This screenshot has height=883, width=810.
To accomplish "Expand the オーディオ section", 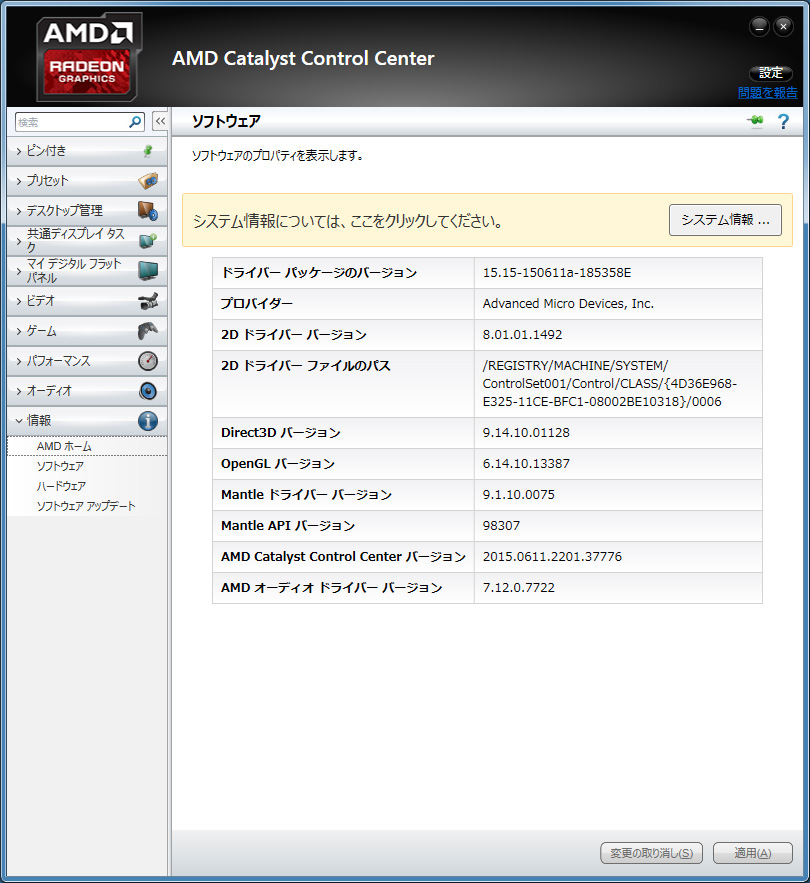I will (87, 391).
